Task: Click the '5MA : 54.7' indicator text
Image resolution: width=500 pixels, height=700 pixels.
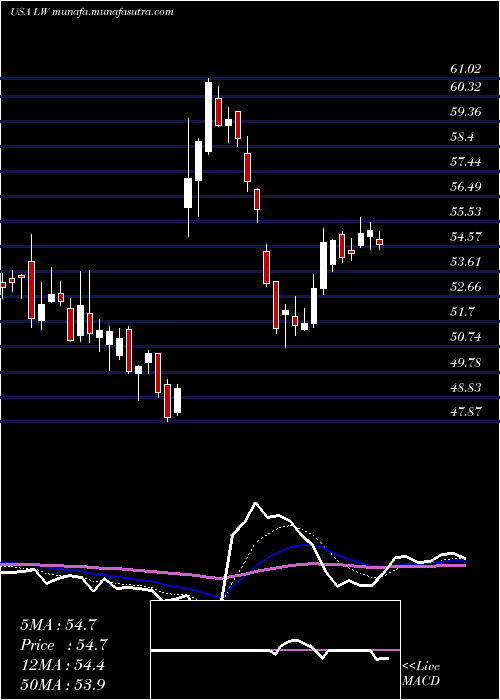Action: (x=58, y=625)
